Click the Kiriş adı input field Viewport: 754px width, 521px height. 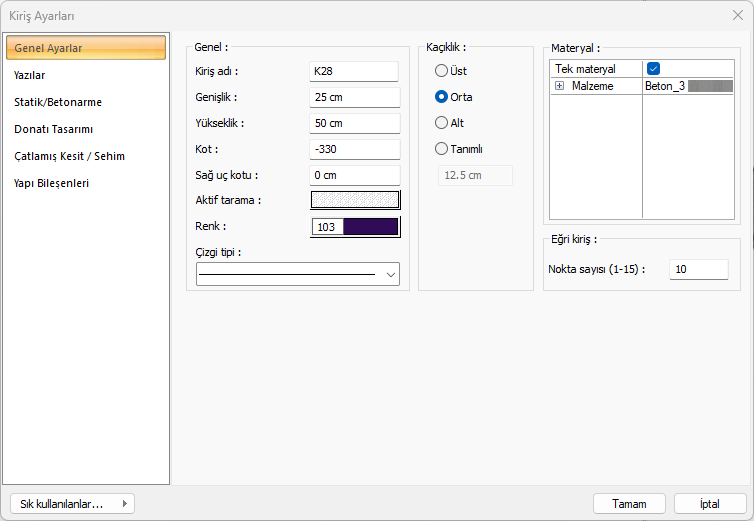354,71
